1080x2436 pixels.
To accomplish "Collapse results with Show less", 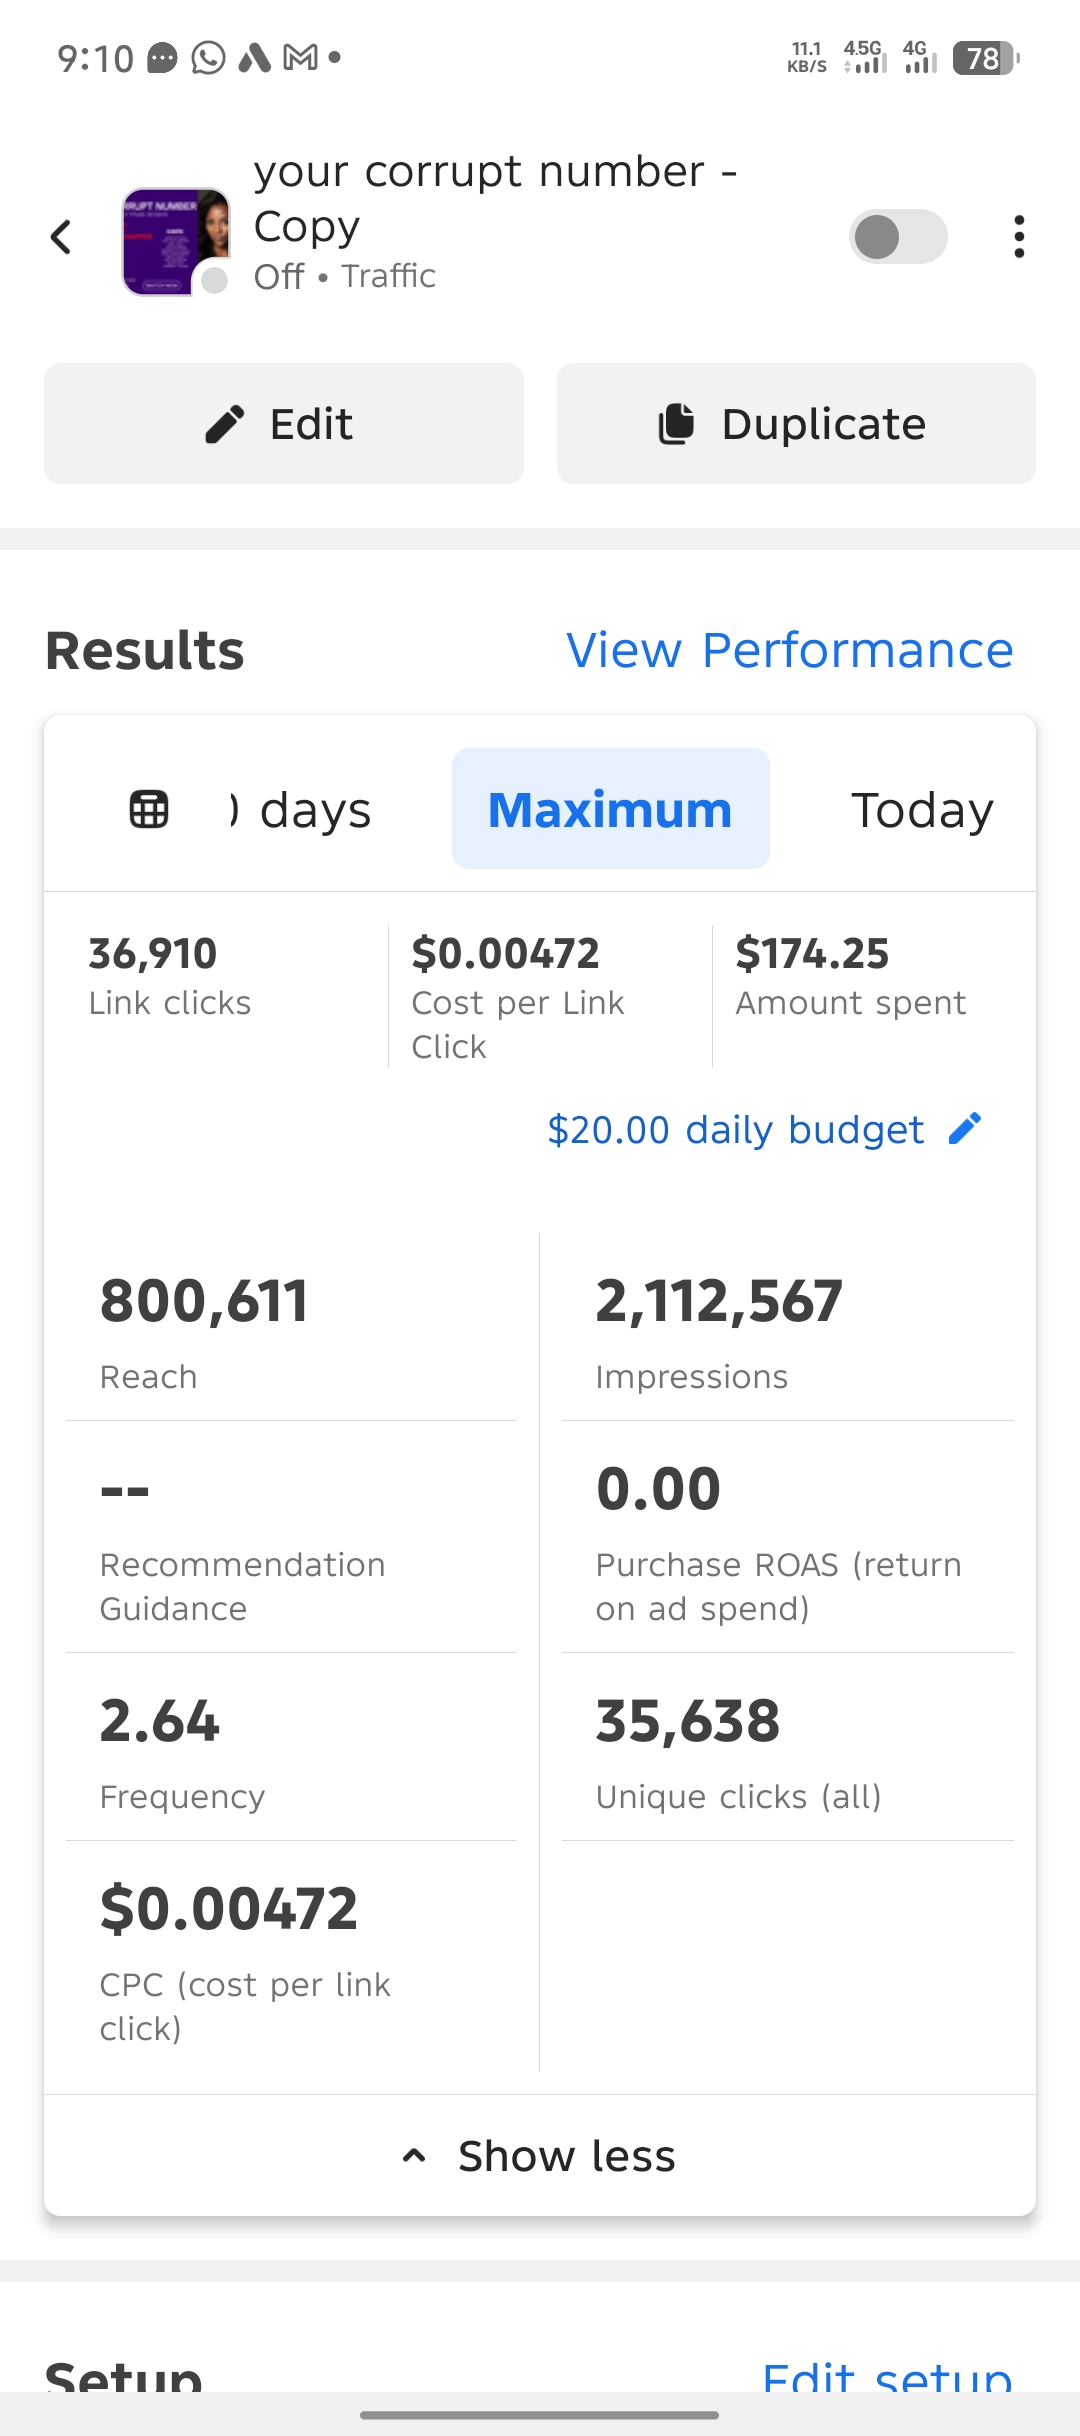I will pos(540,2156).
